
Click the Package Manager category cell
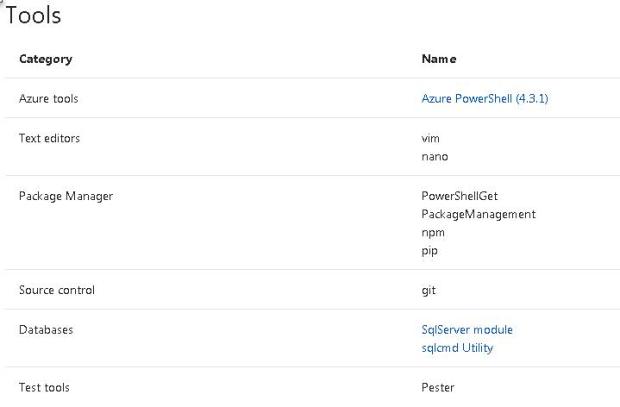point(66,196)
